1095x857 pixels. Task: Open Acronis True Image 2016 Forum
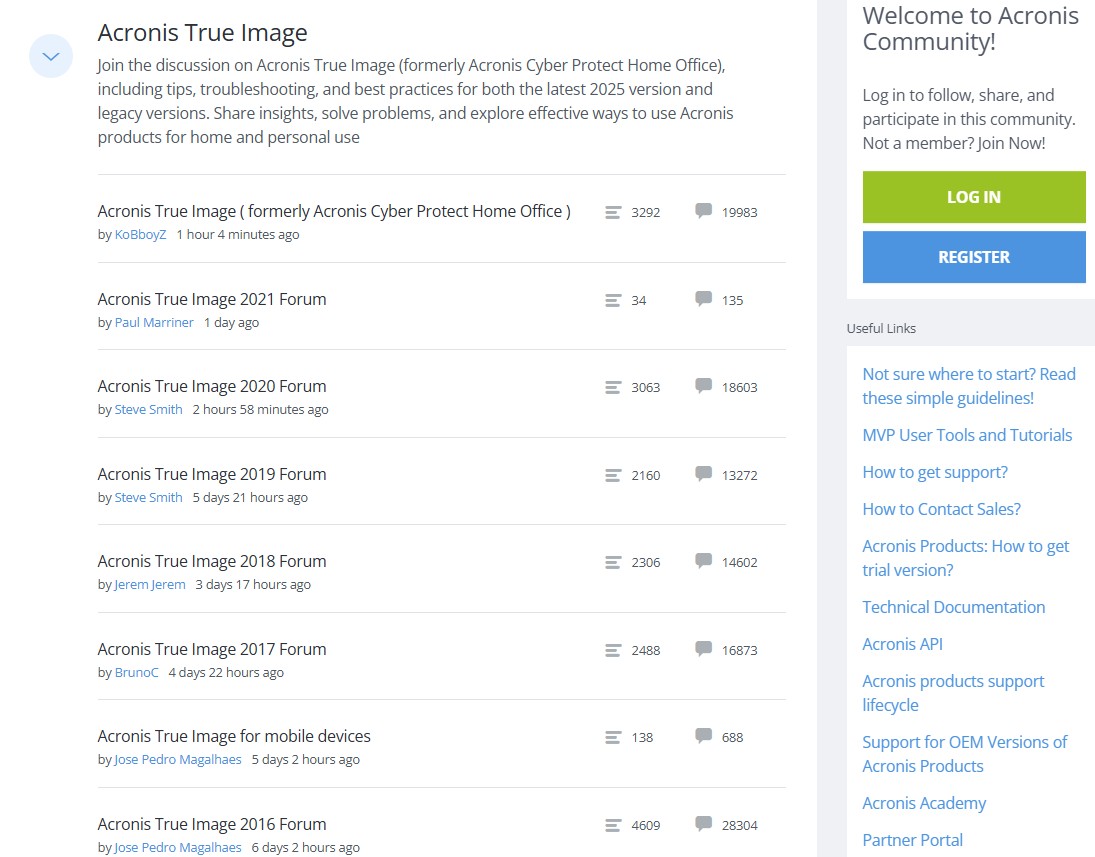pyautogui.click(x=212, y=824)
